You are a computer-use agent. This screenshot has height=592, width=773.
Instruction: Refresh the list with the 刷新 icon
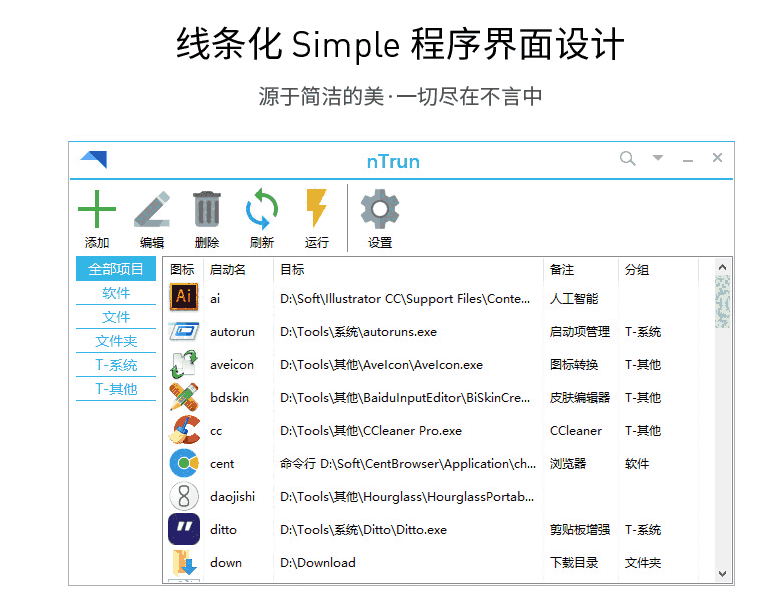point(262,209)
